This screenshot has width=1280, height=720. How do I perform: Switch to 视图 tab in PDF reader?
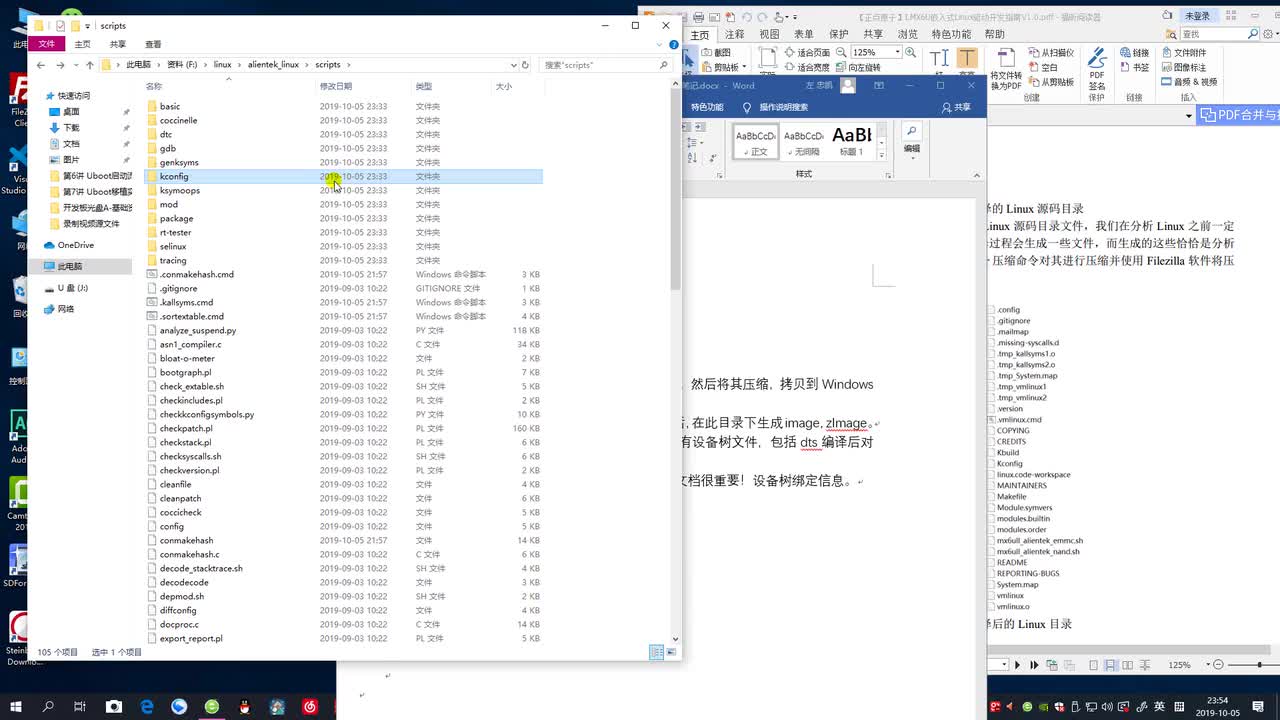pyautogui.click(x=769, y=34)
